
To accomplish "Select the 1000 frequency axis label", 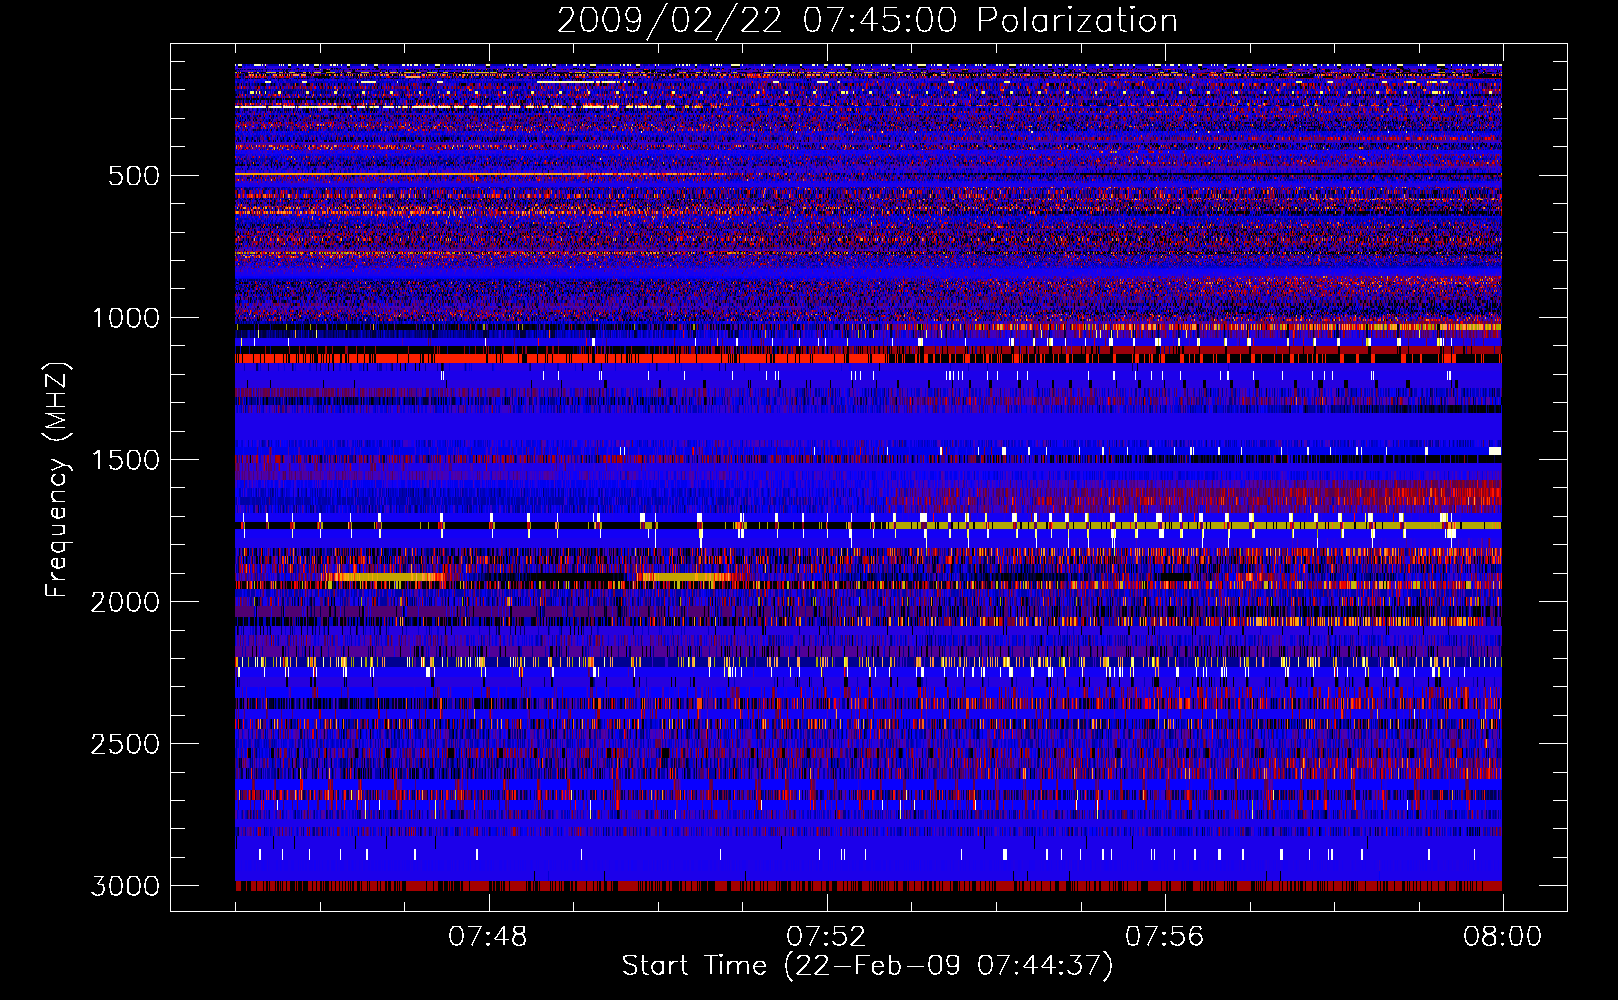I will [126, 318].
